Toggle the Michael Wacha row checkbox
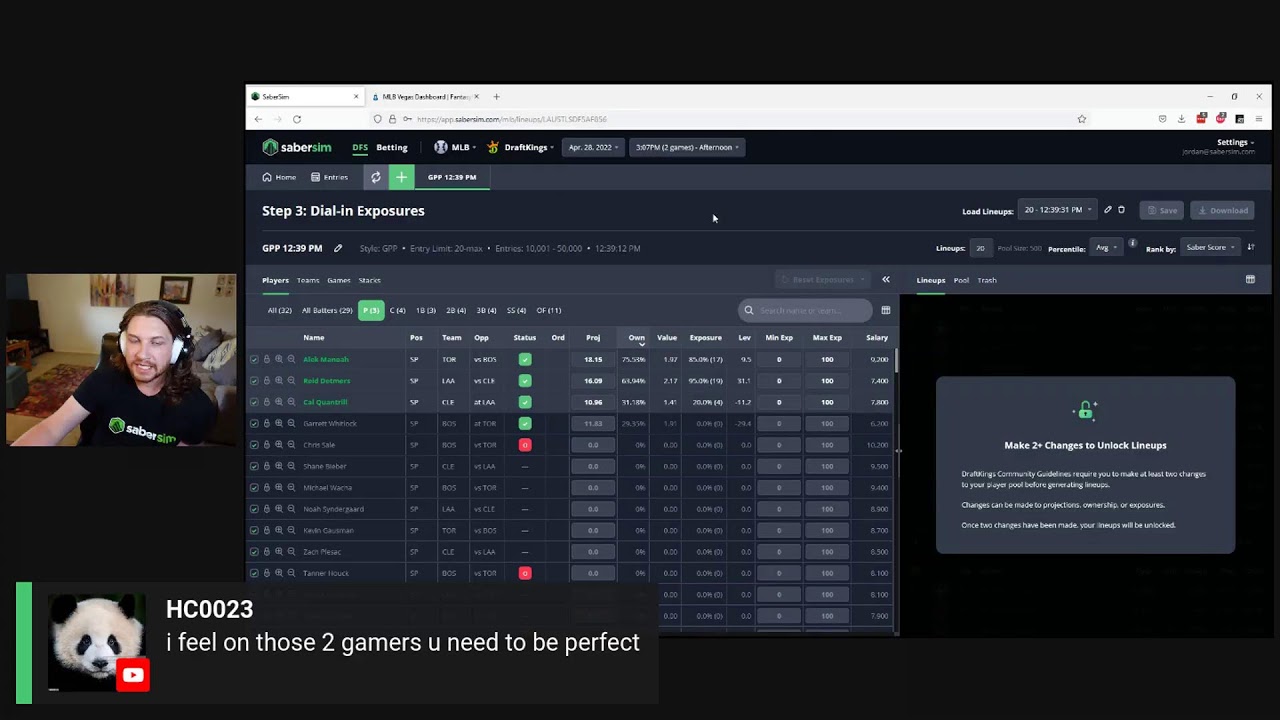The height and width of the screenshot is (720, 1280). pos(254,487)
